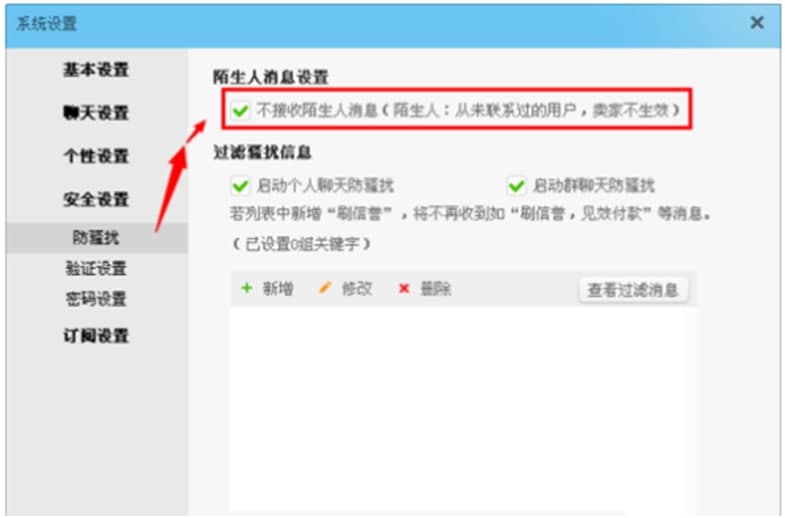The width and height of the screenshot is (785, 518).
Task: Click the 修改 keyword text
Action: [x=357, y=288]
